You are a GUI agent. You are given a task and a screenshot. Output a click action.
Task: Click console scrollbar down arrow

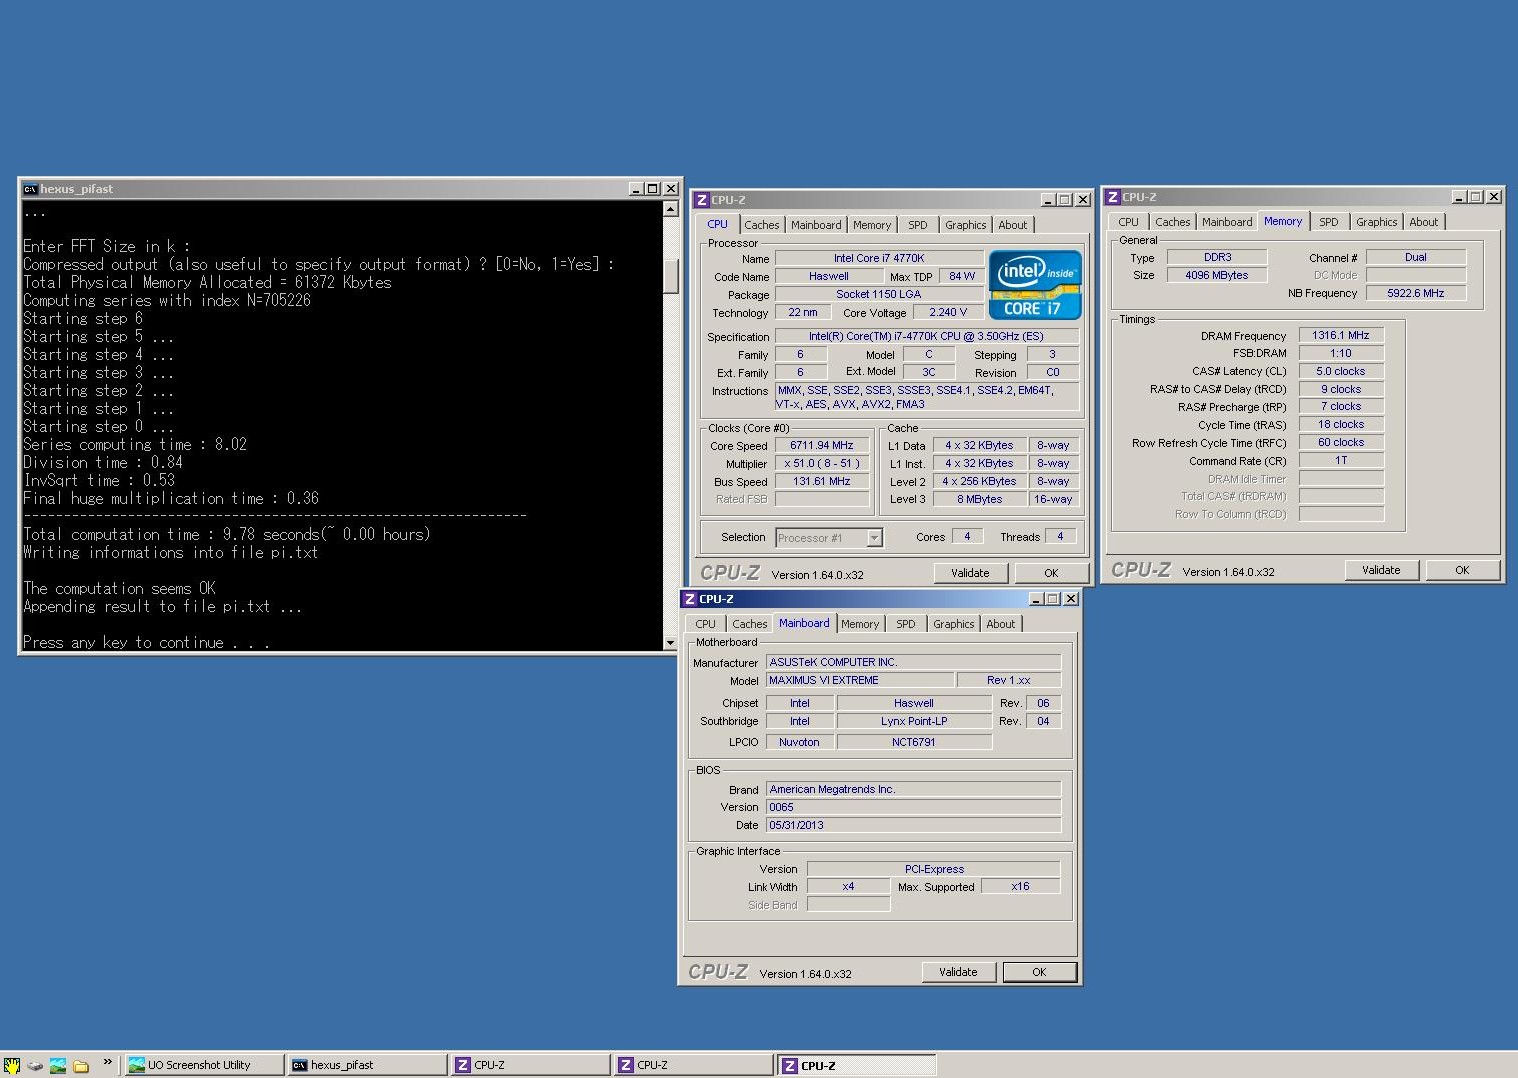[671, 643]
